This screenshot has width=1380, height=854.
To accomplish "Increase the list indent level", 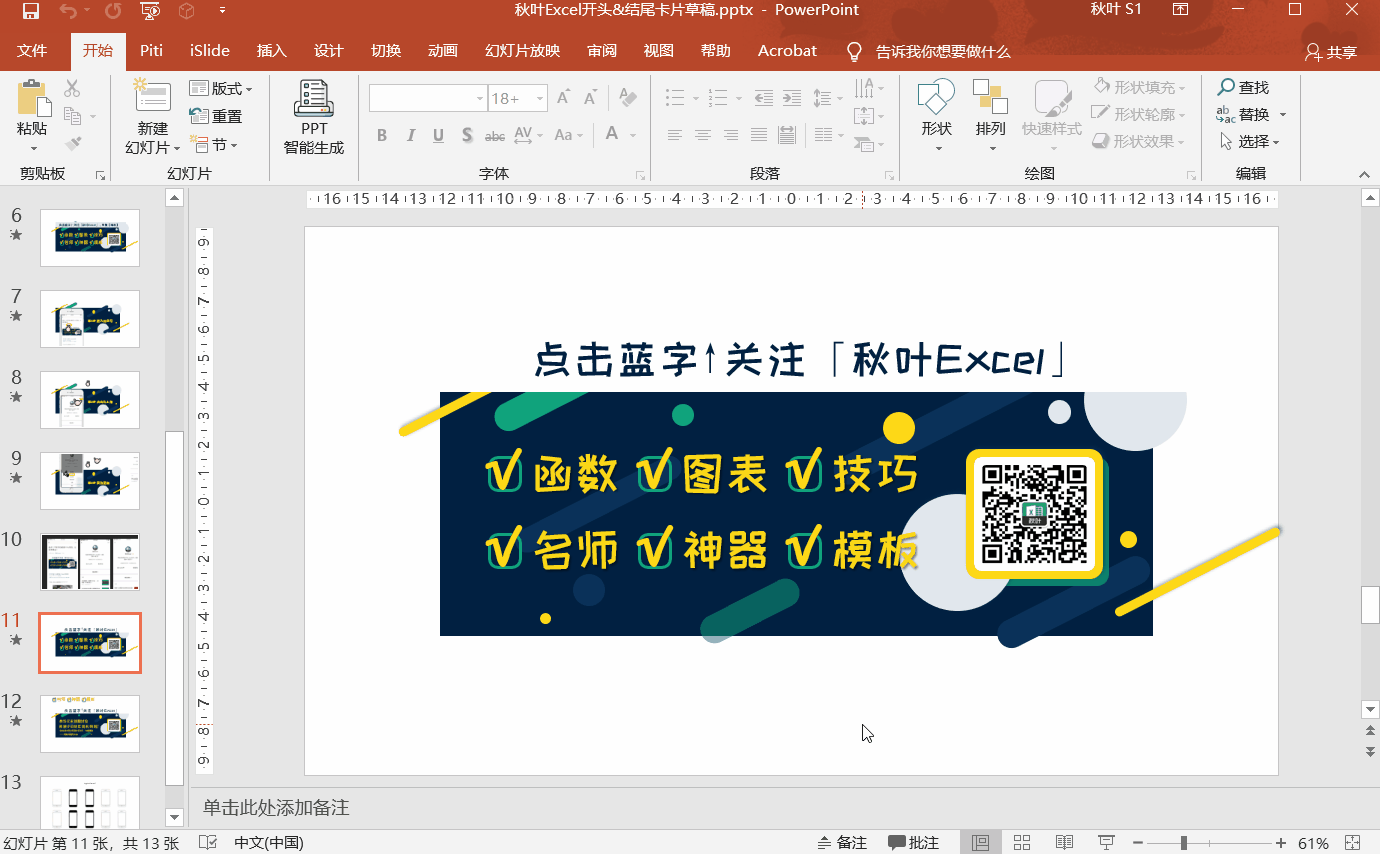I will [791, 98].
